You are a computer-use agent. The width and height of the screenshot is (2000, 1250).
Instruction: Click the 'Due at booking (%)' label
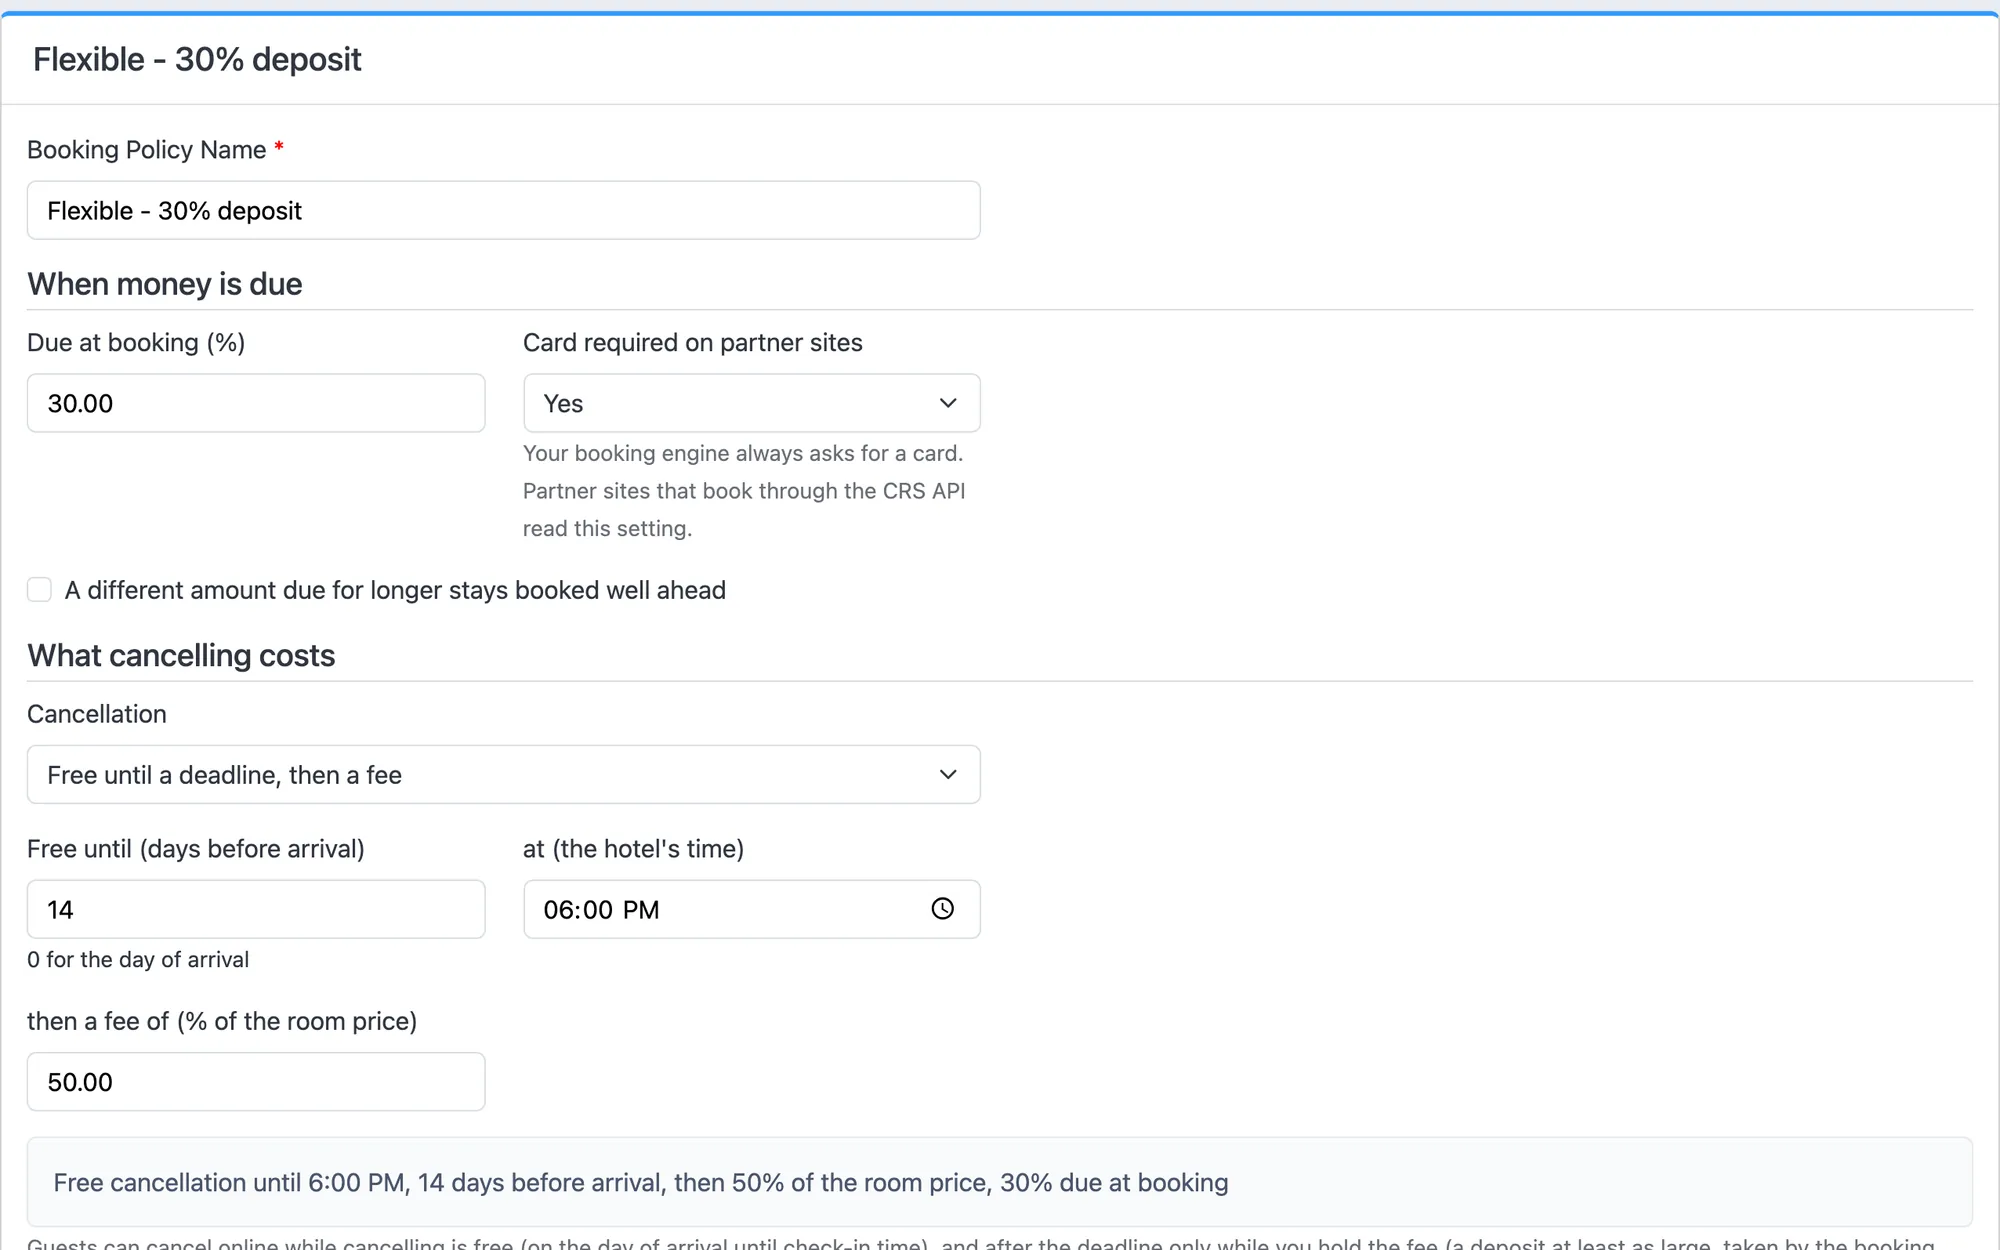point(136,342)
